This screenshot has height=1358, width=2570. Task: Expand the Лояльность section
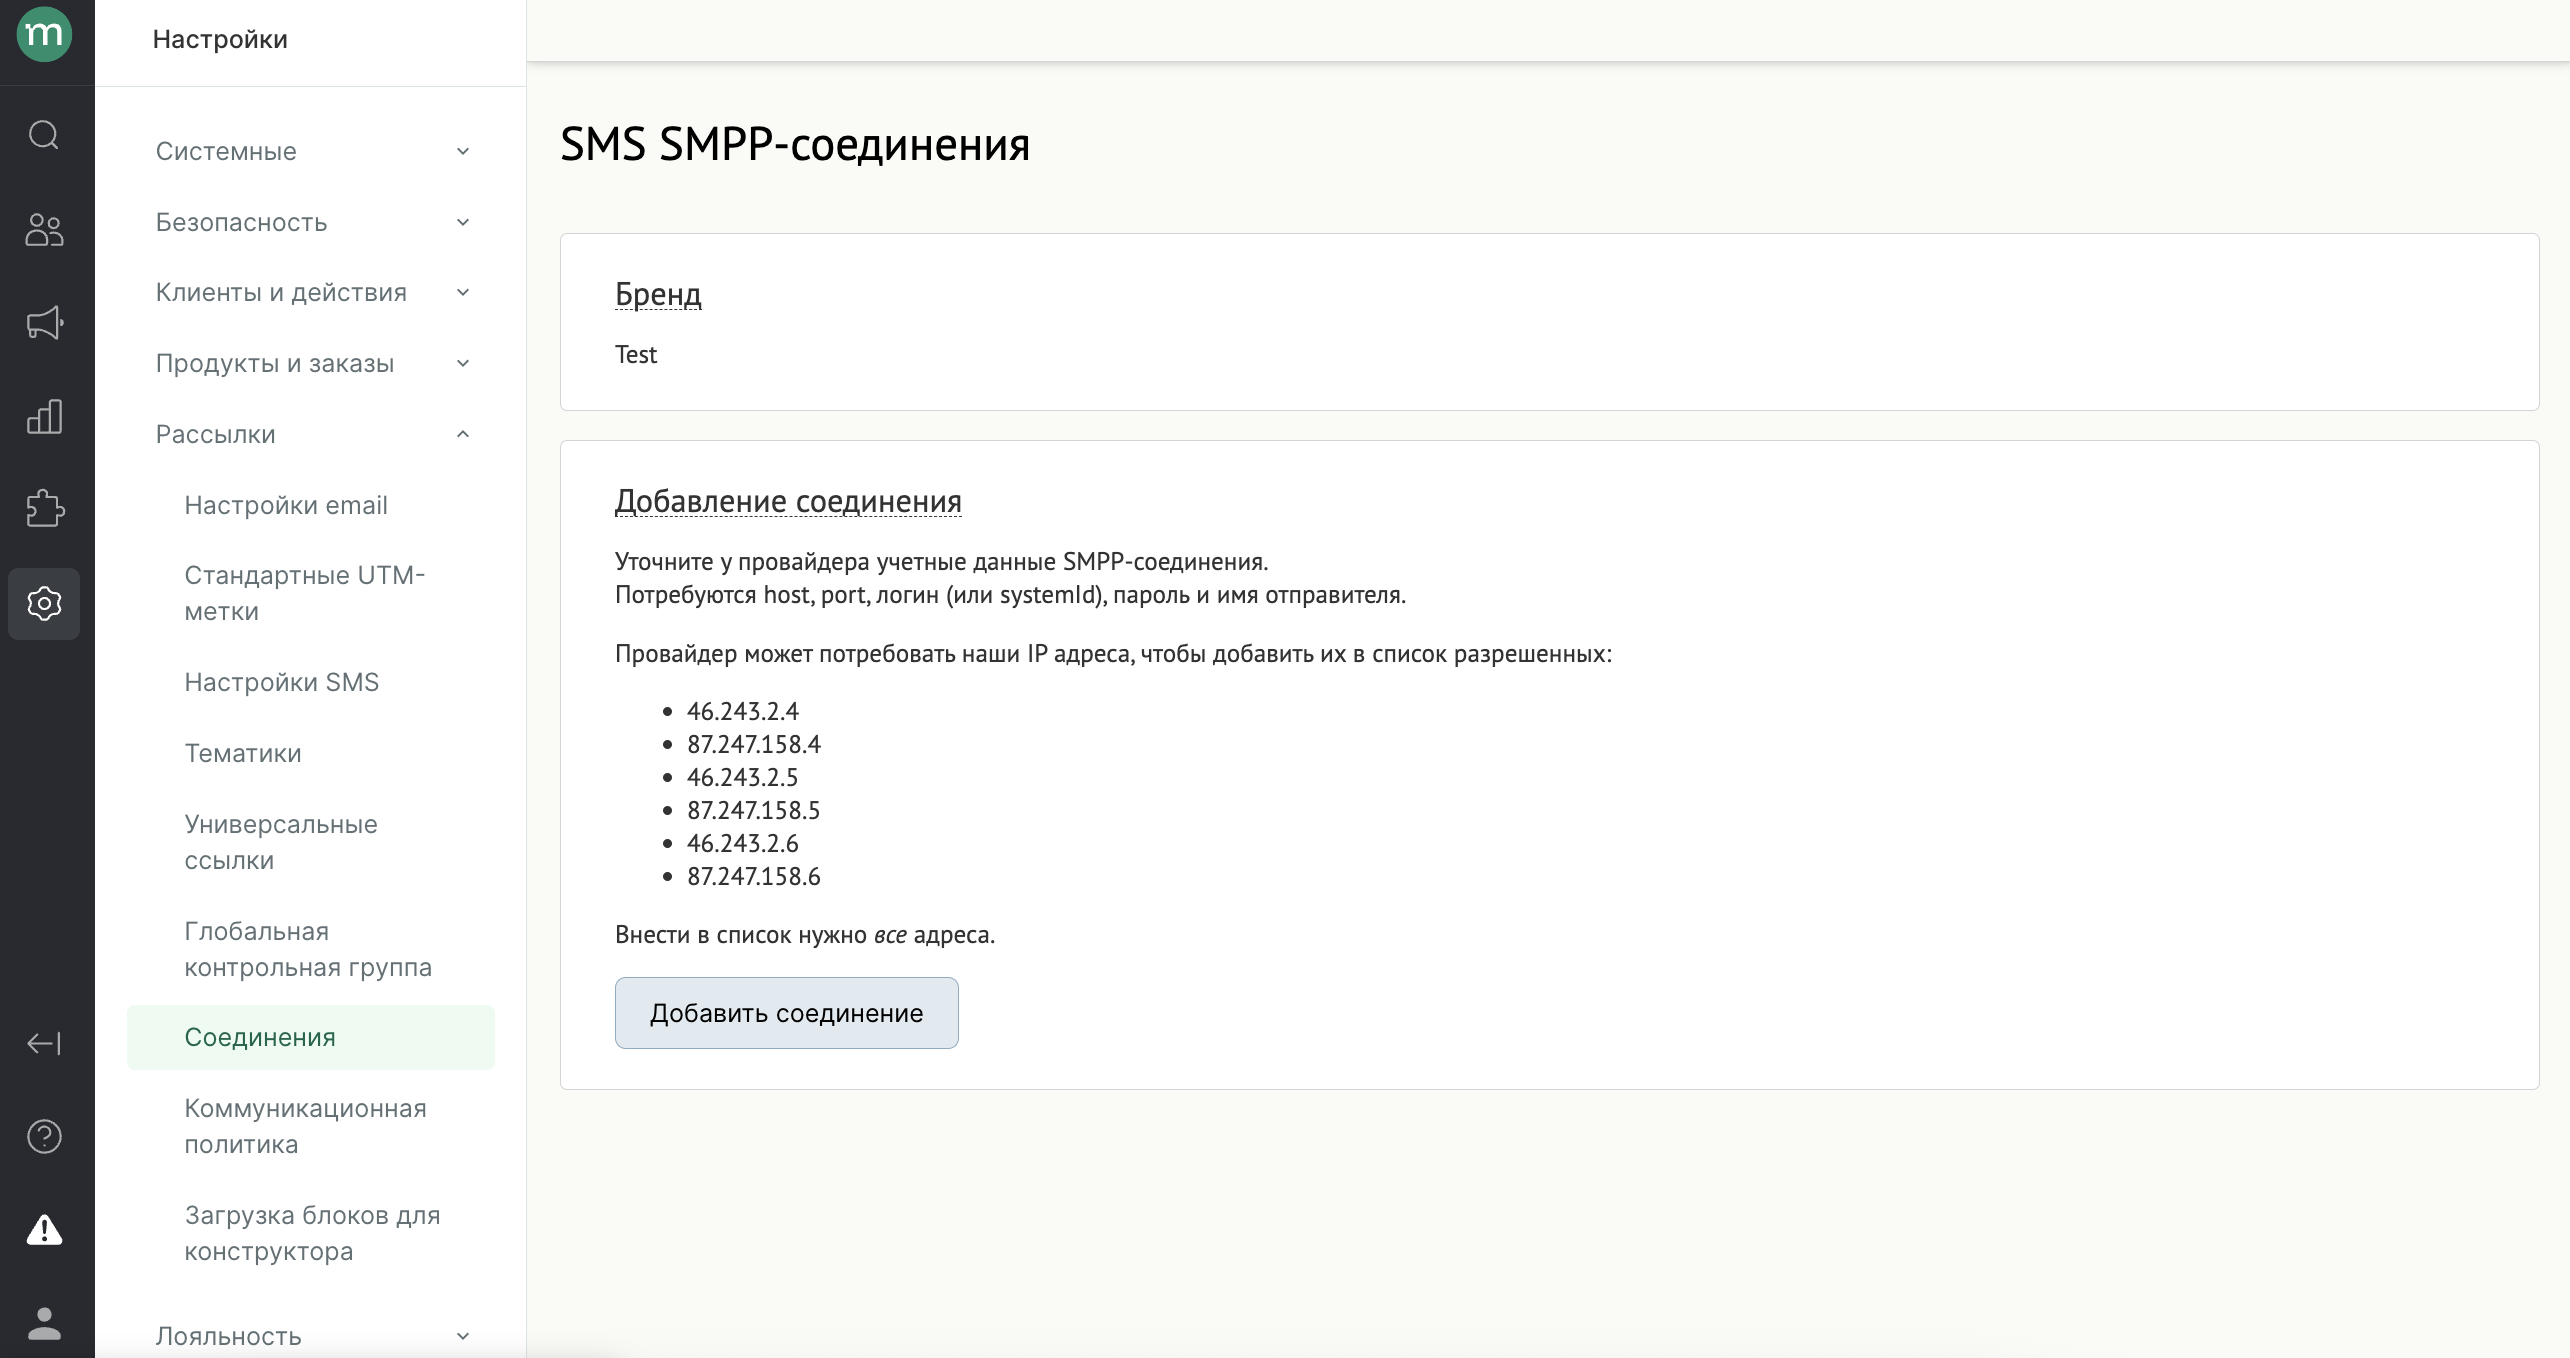point(311,1336)
